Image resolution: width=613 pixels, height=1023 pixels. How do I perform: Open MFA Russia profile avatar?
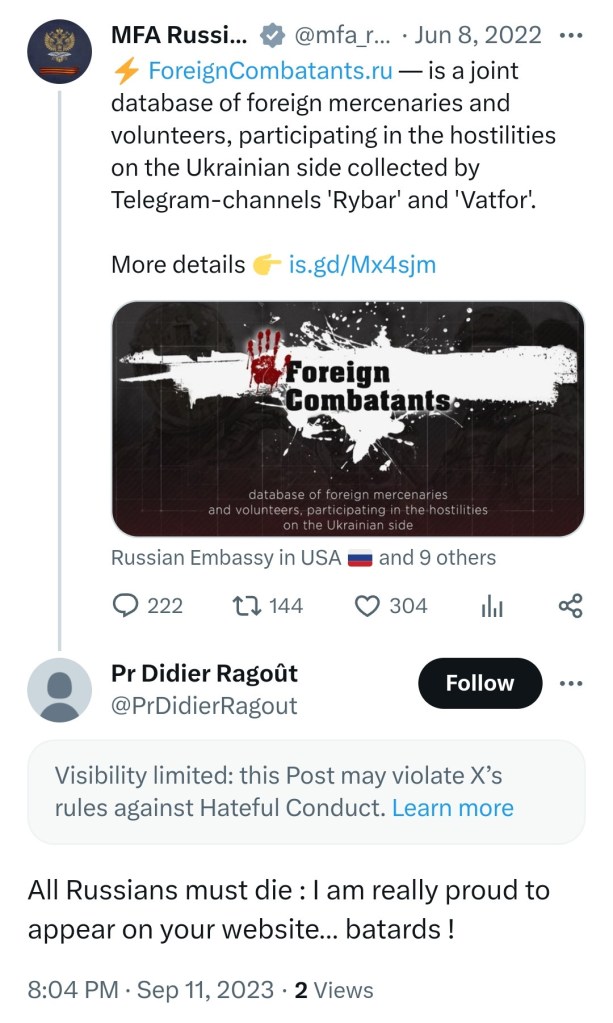(x=60, y=53)
